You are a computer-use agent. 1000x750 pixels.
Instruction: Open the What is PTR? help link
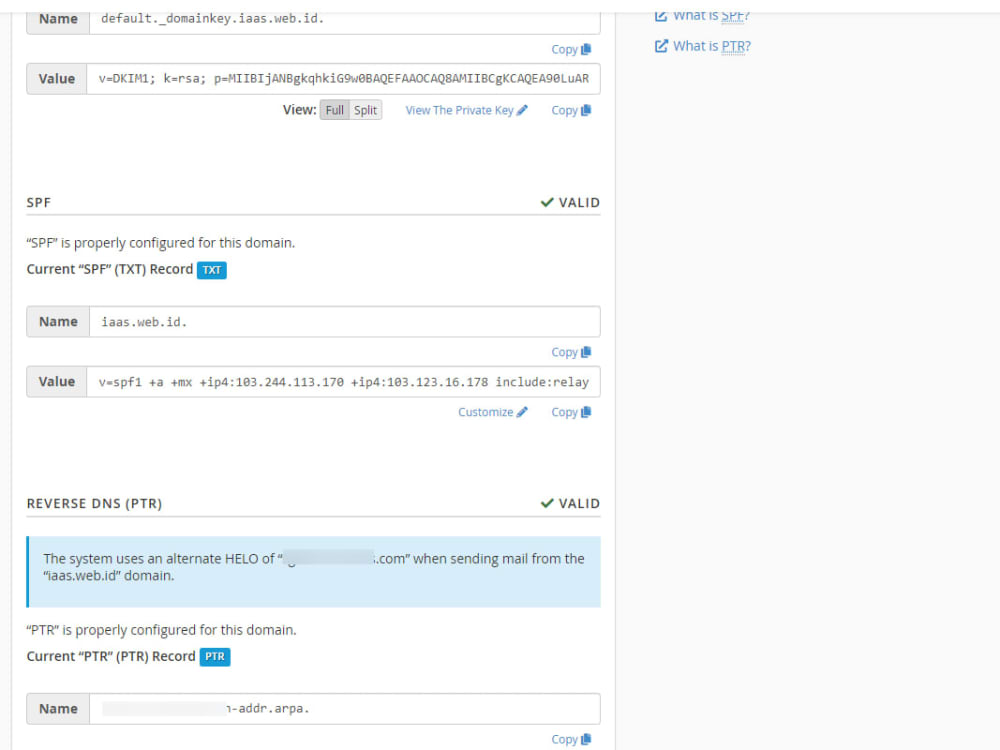click(712, 46)
